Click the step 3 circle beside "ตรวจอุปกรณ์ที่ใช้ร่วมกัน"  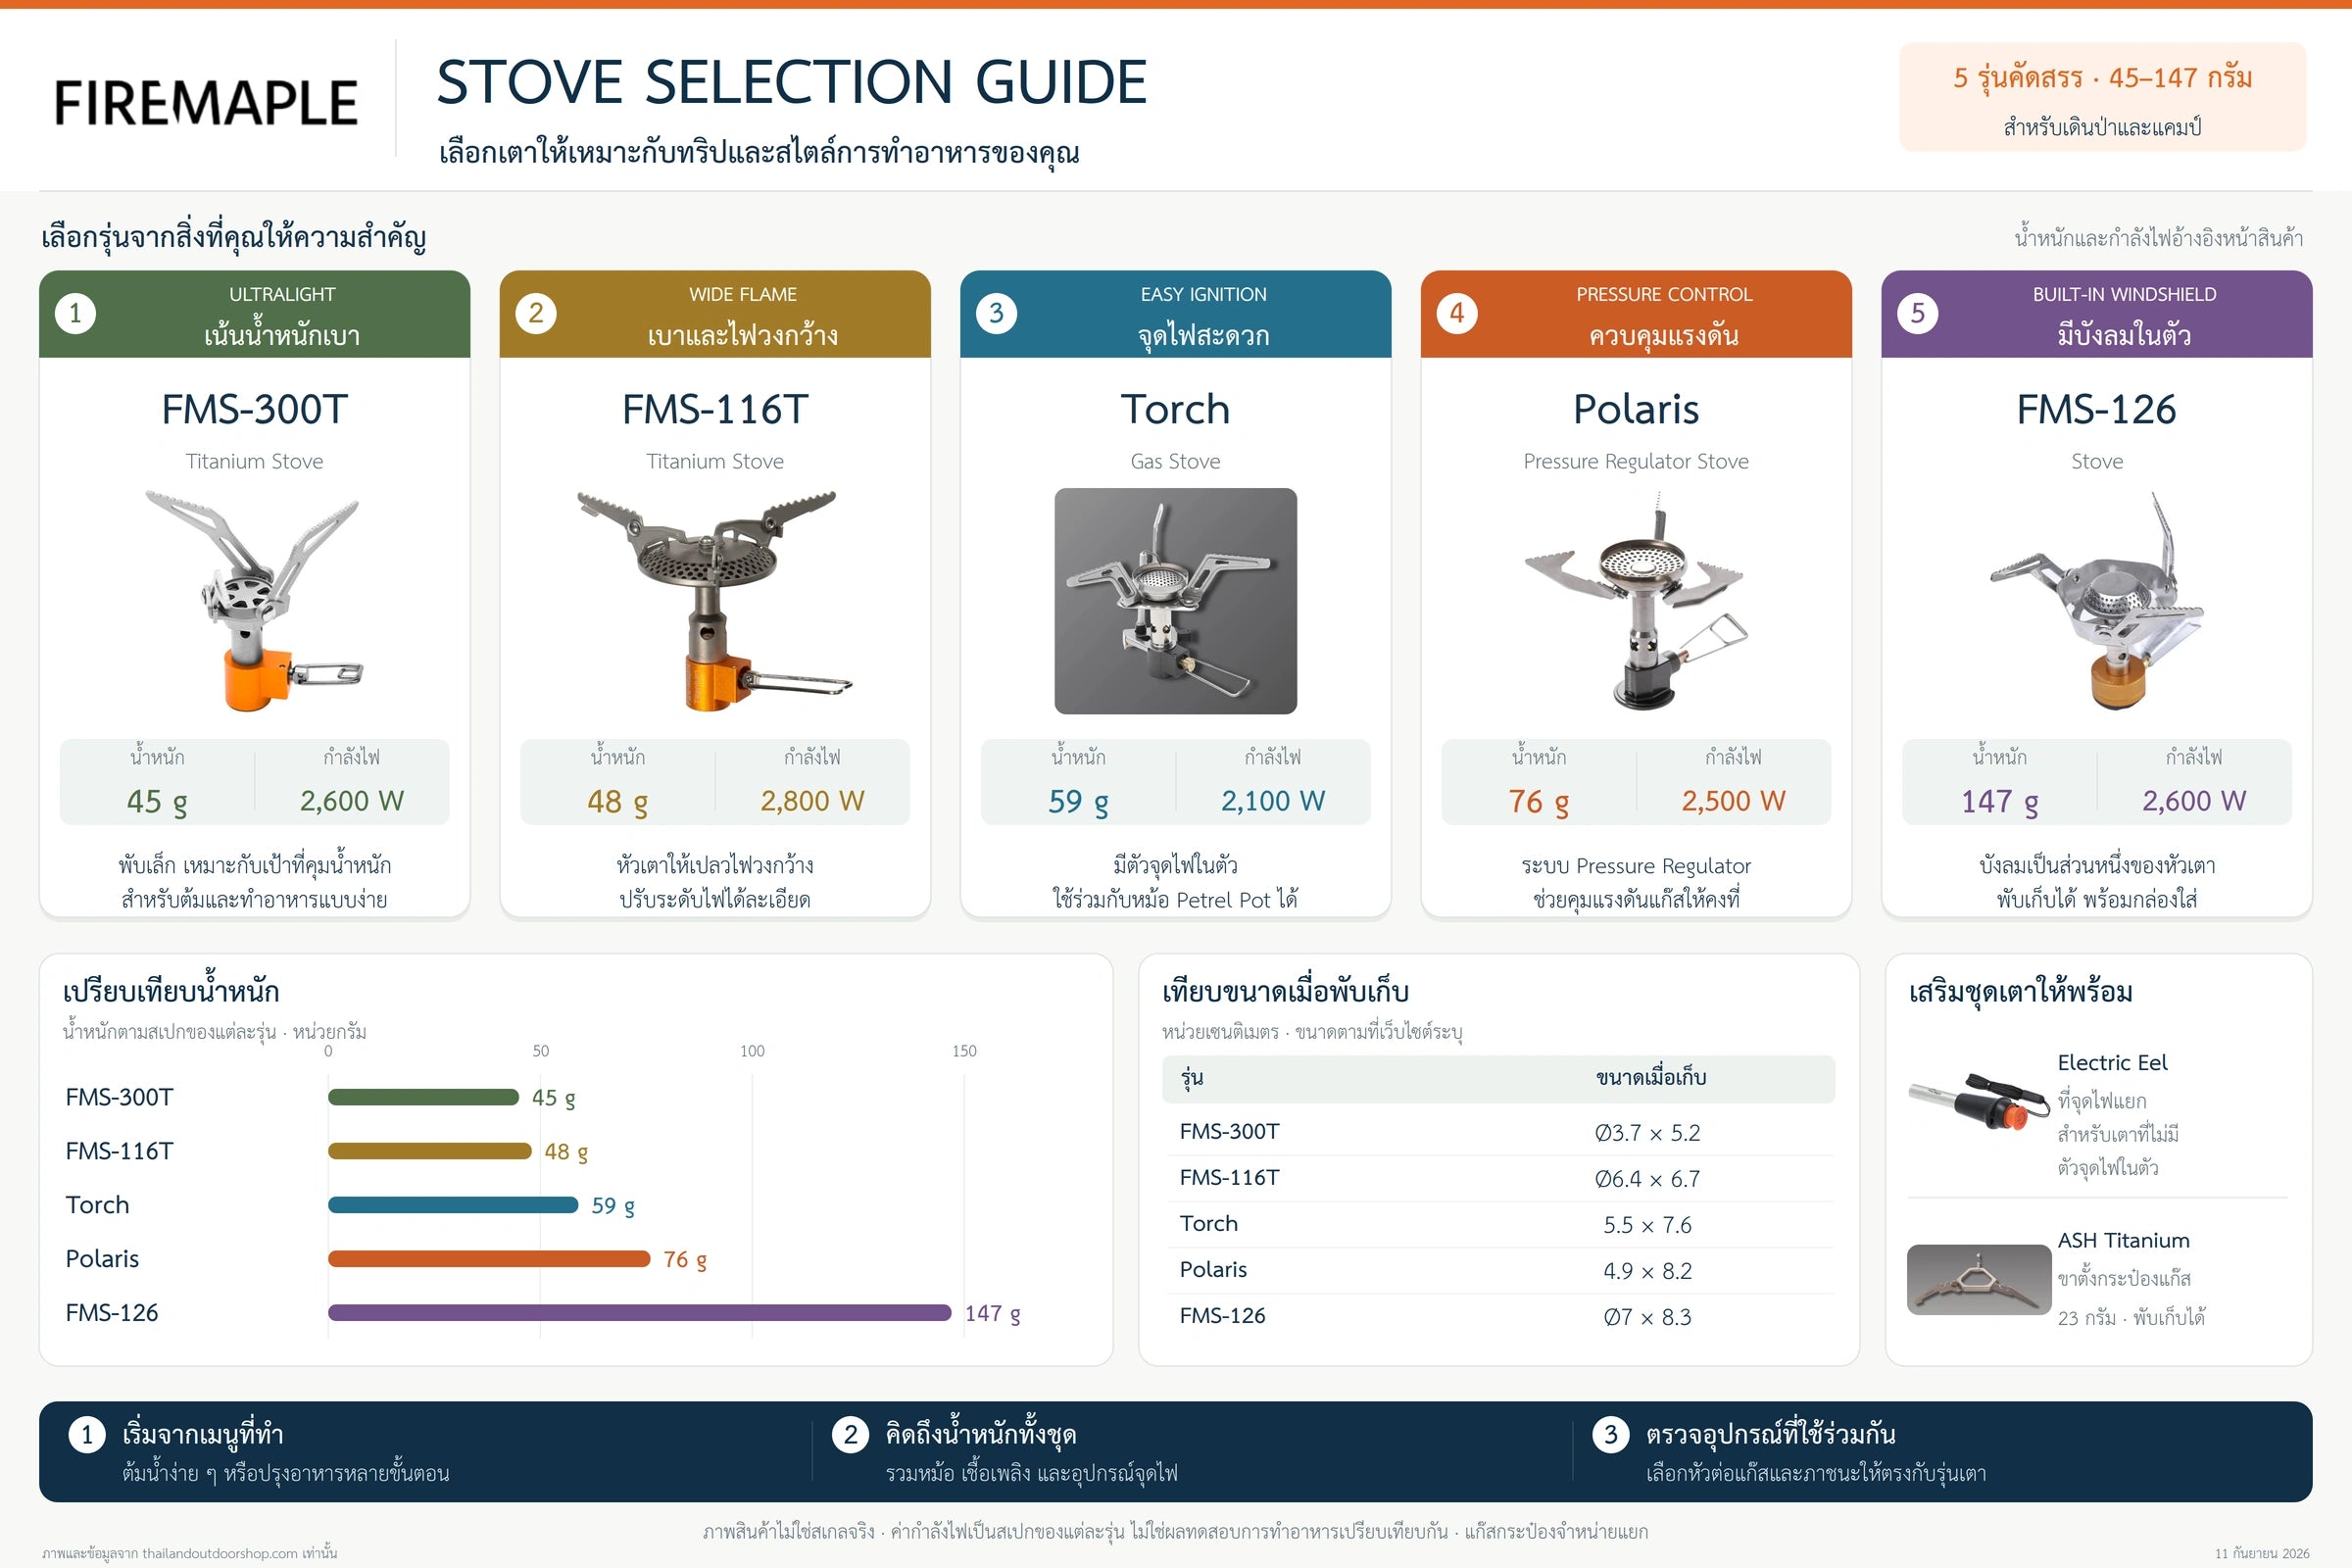coord(1610,1435)
